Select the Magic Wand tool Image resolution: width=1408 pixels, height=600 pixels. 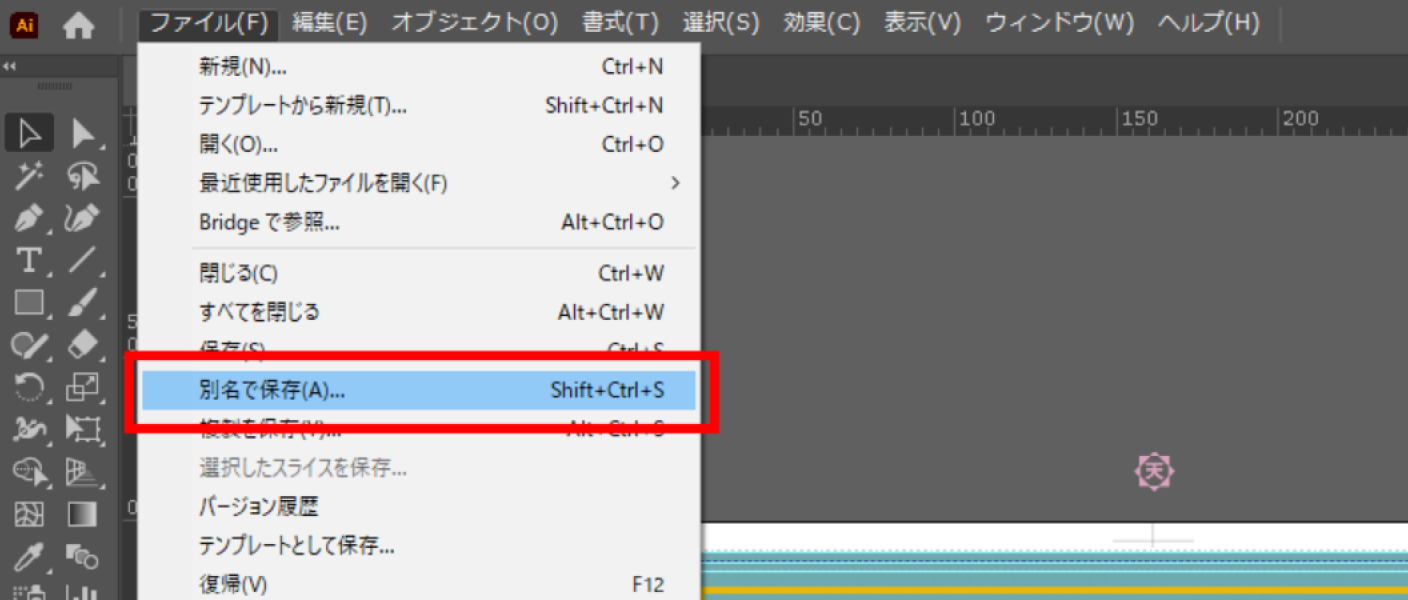(x=28, y=176)
